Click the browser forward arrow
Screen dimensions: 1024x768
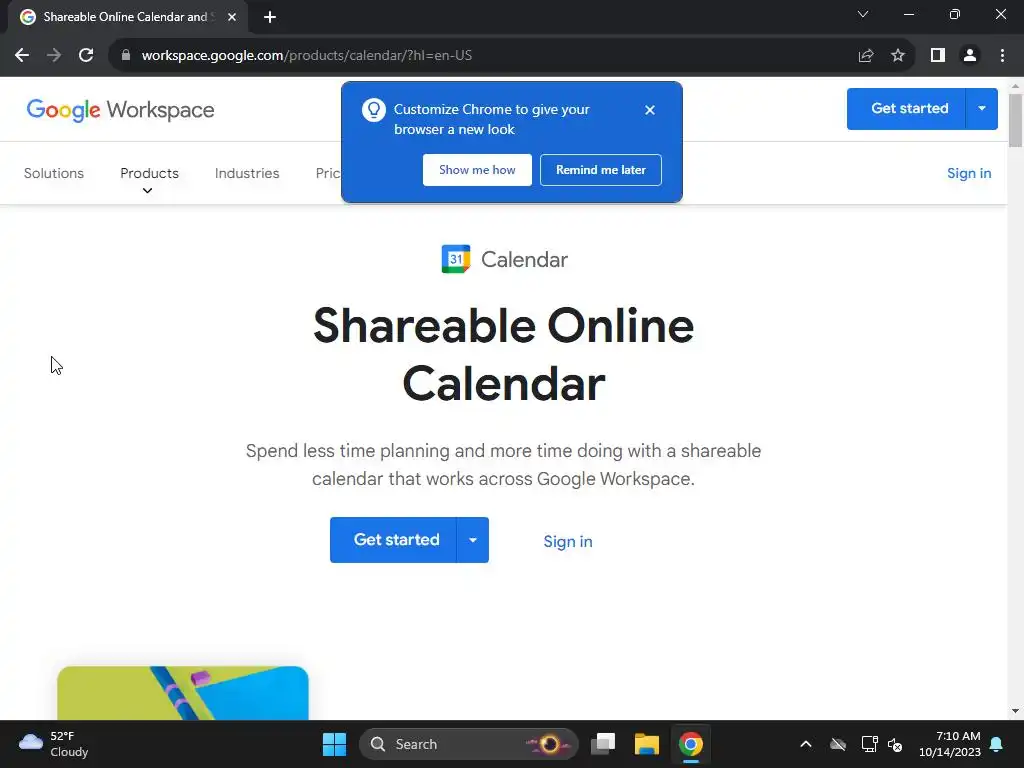54,56
